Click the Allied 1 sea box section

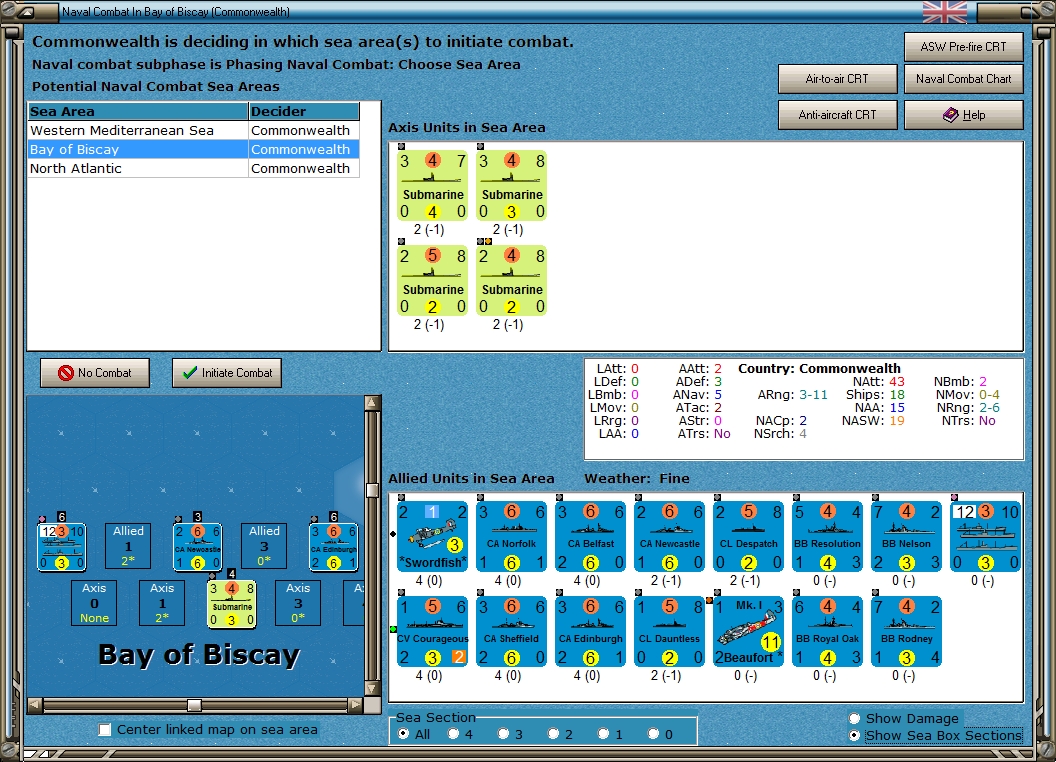pyautogui.click(x=128, y=546)
